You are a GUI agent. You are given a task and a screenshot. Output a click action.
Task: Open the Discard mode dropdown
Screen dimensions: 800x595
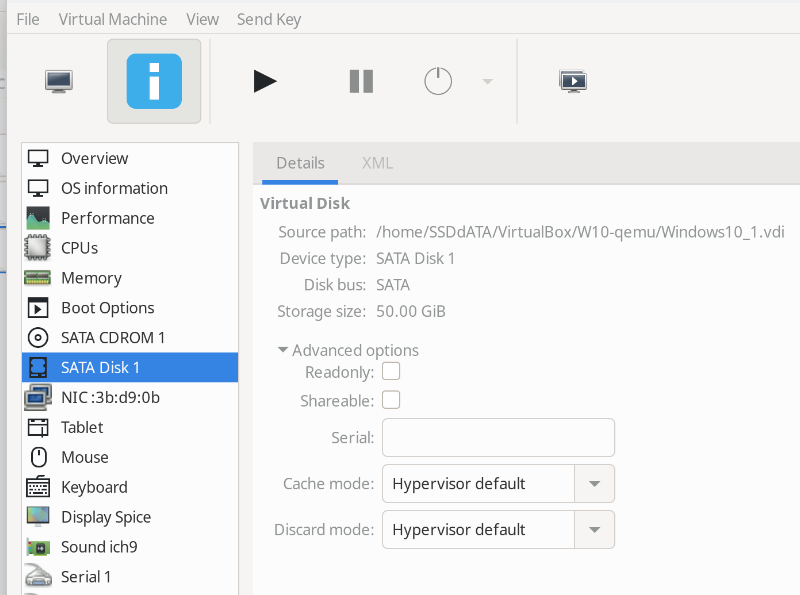point(498,530)
